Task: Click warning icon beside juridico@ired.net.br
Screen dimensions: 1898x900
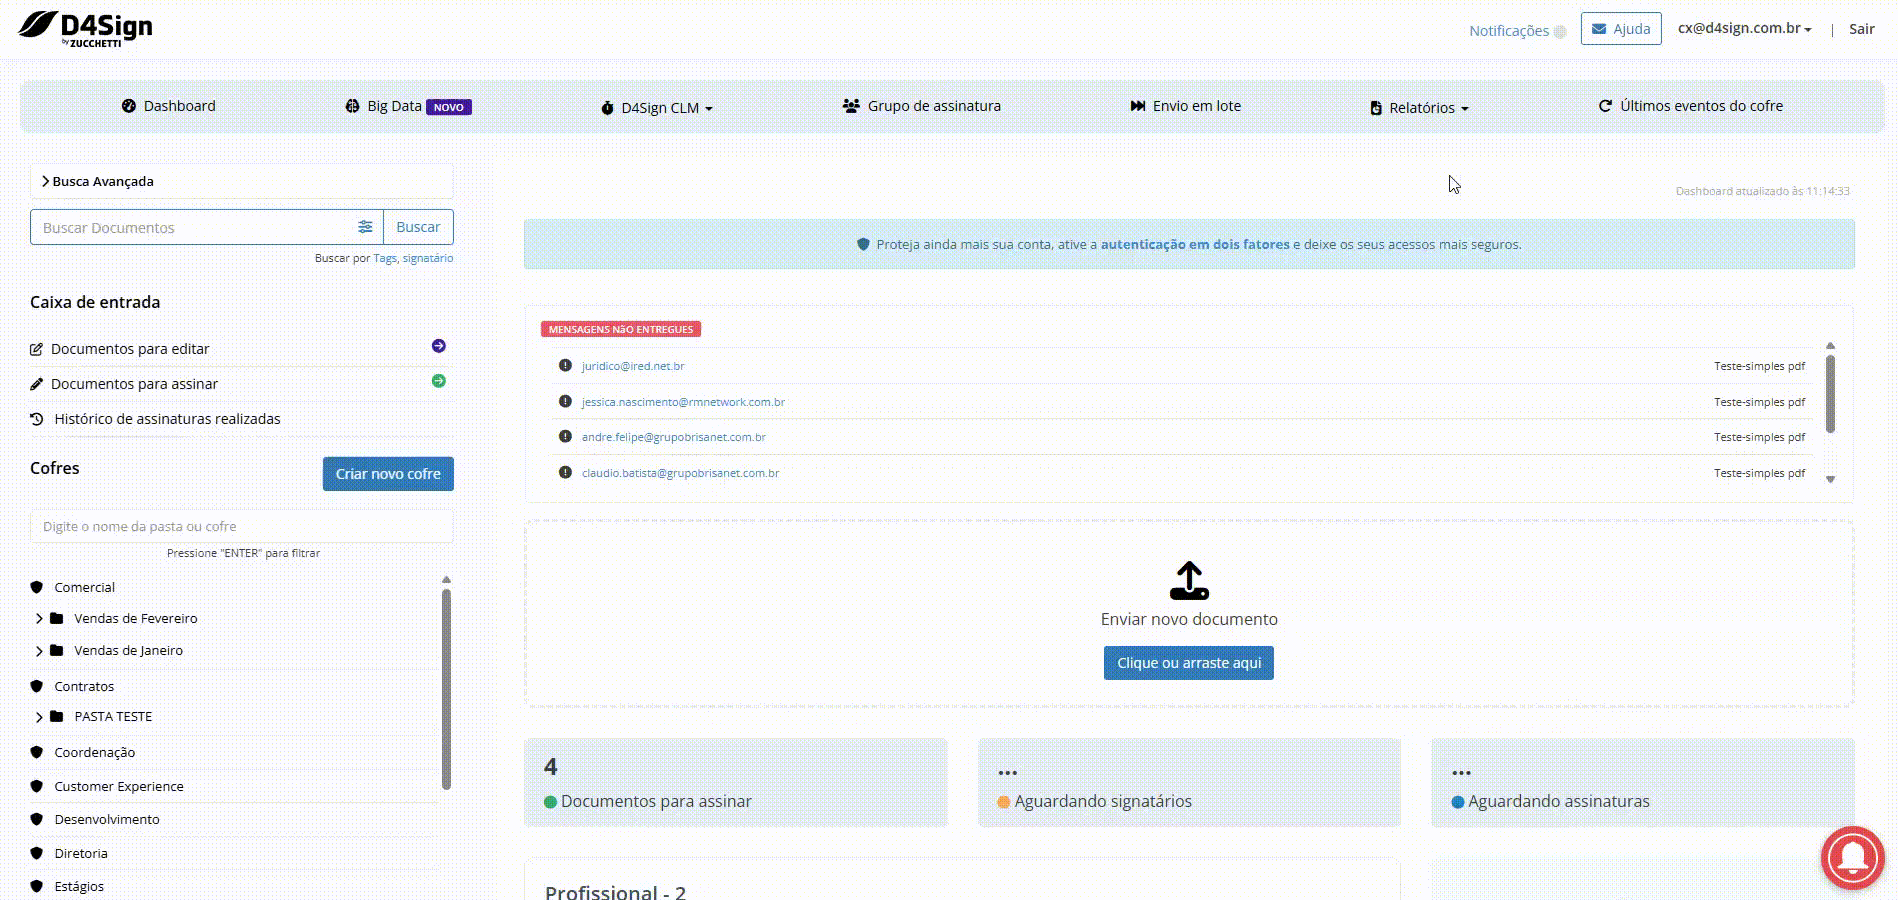Action: point(565,366)
